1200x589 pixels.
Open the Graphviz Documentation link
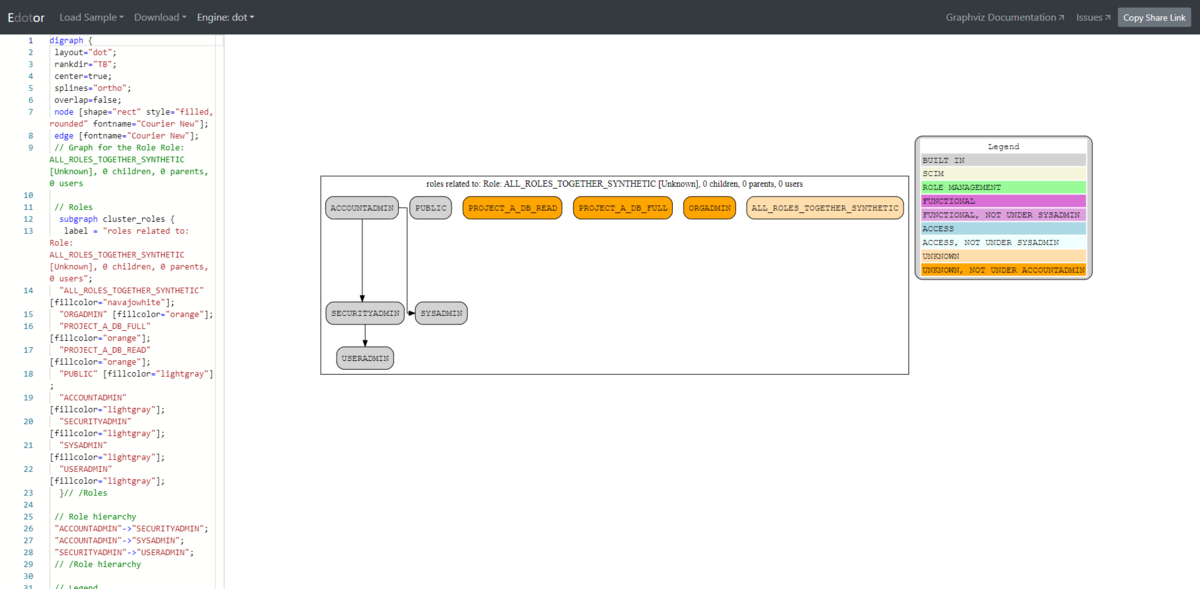pyautogui.click(x=1005, y=17)
